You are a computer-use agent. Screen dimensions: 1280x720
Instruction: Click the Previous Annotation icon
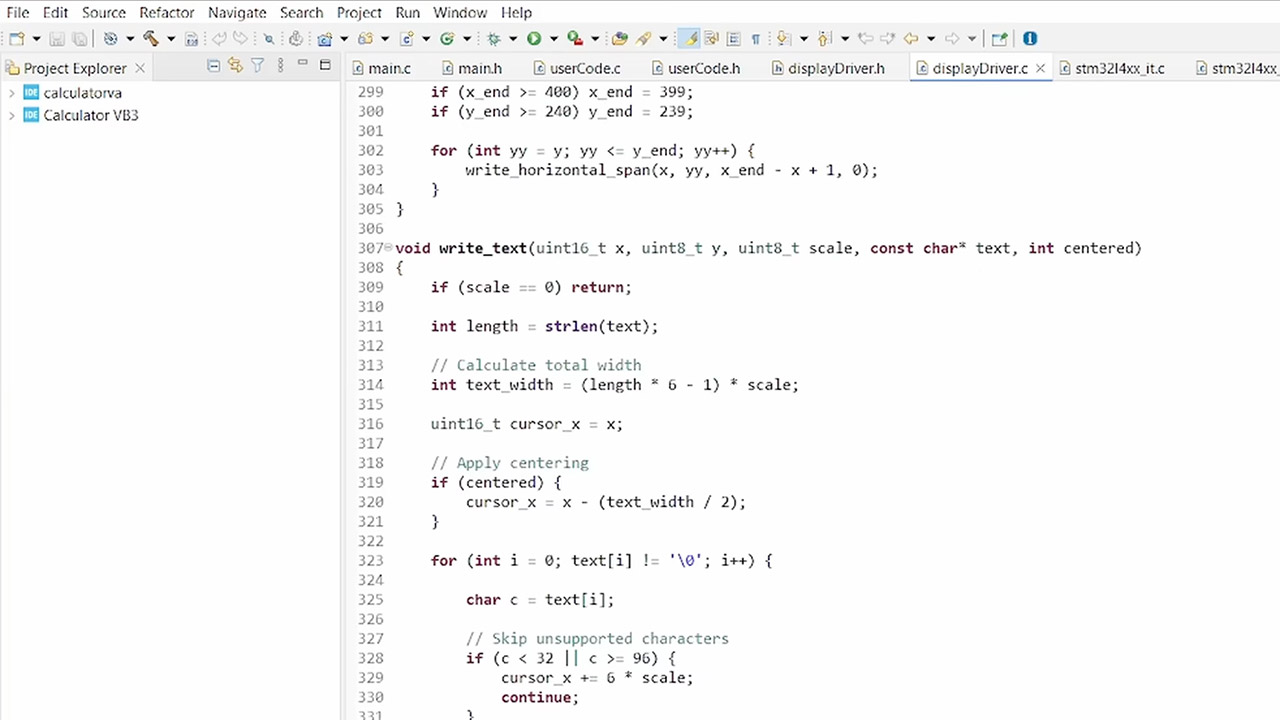(x=824, y=39)
